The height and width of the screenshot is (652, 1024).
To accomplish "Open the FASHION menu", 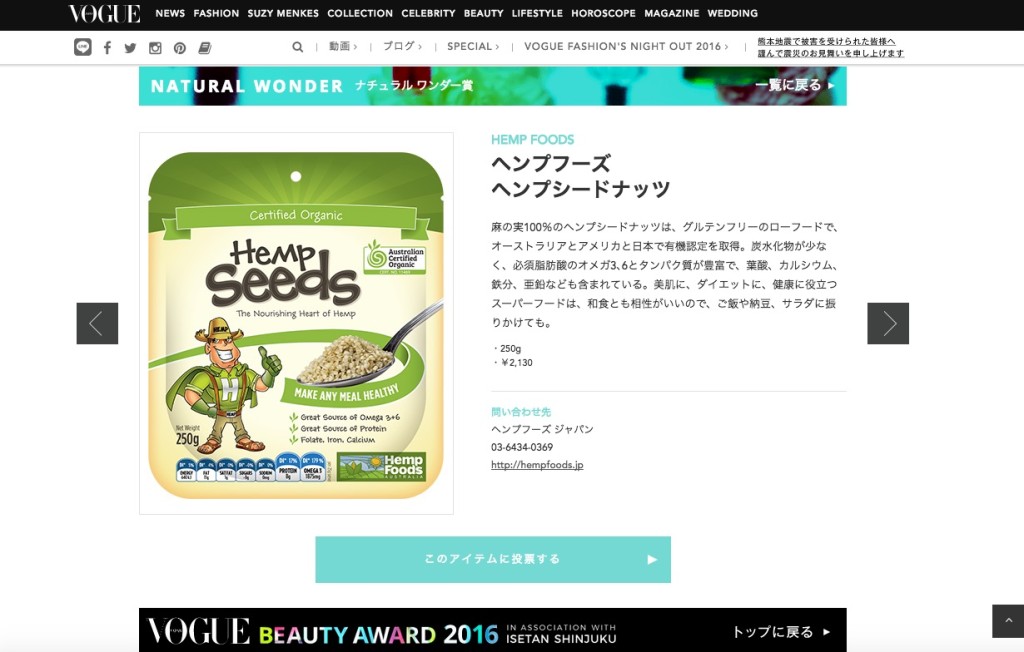I will pyautogui.click(x=216, y=13).
